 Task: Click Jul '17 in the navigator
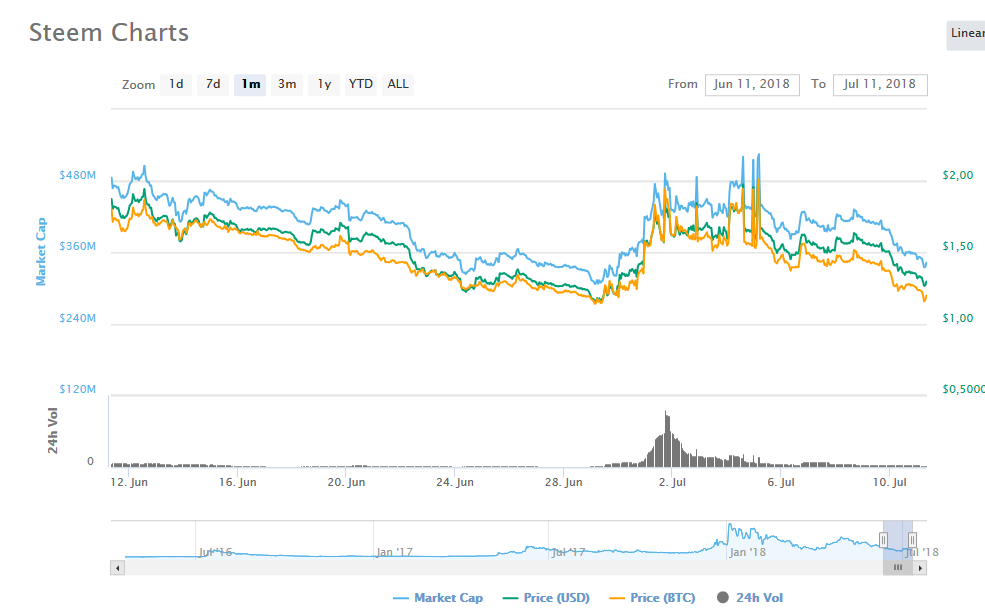(568, 552)
